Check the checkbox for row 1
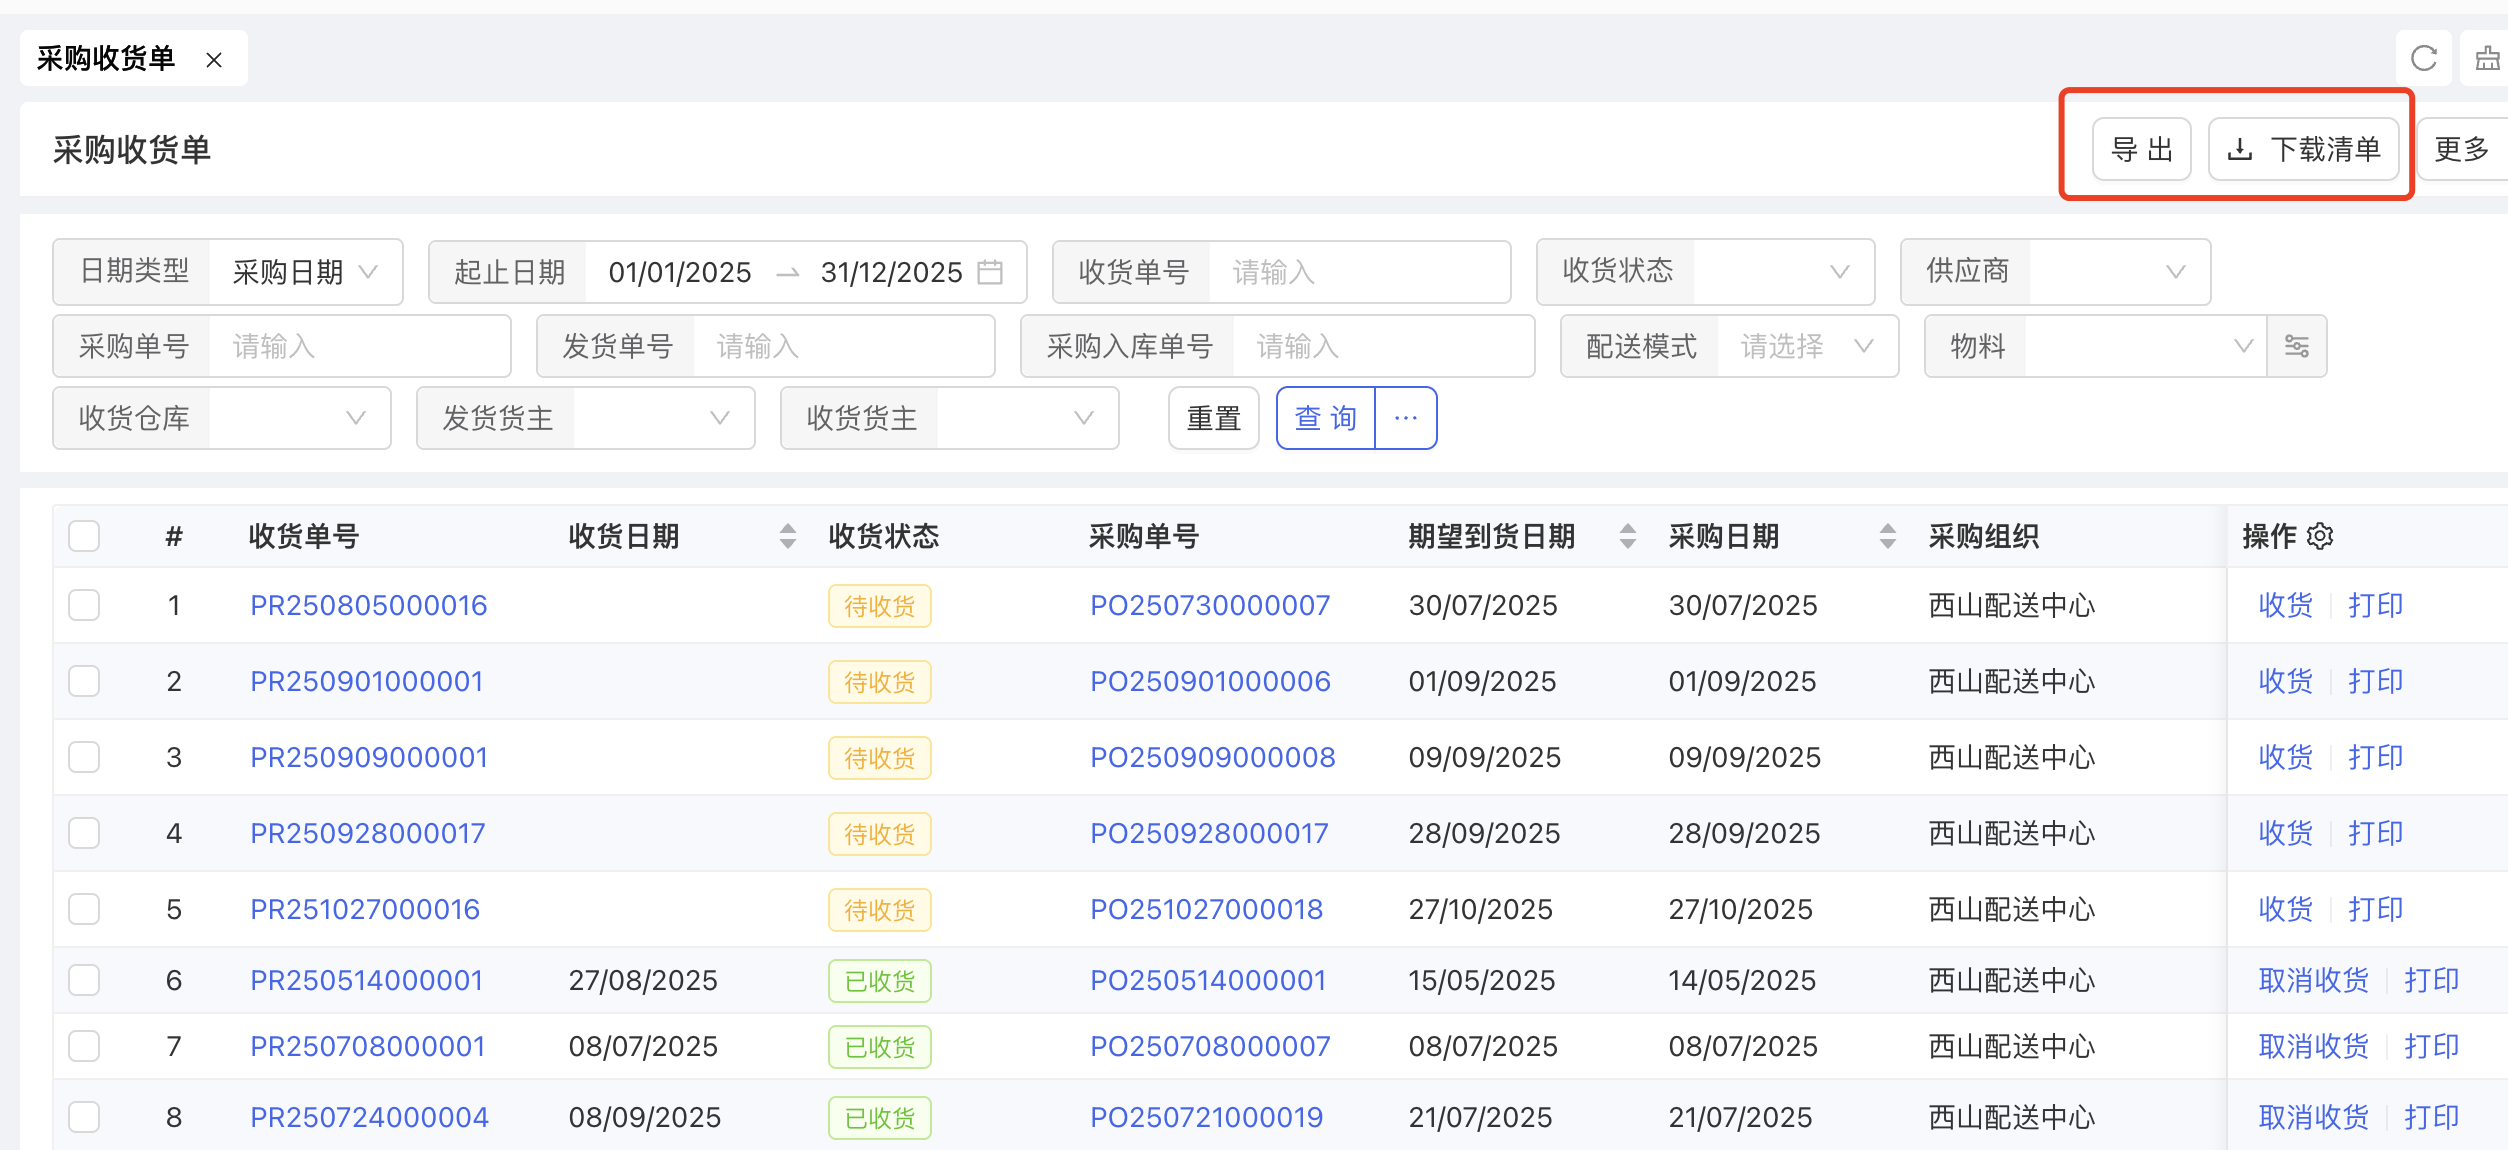Image resolution: width=2508 pixels, height=1150 pixels. pos(84,605)
